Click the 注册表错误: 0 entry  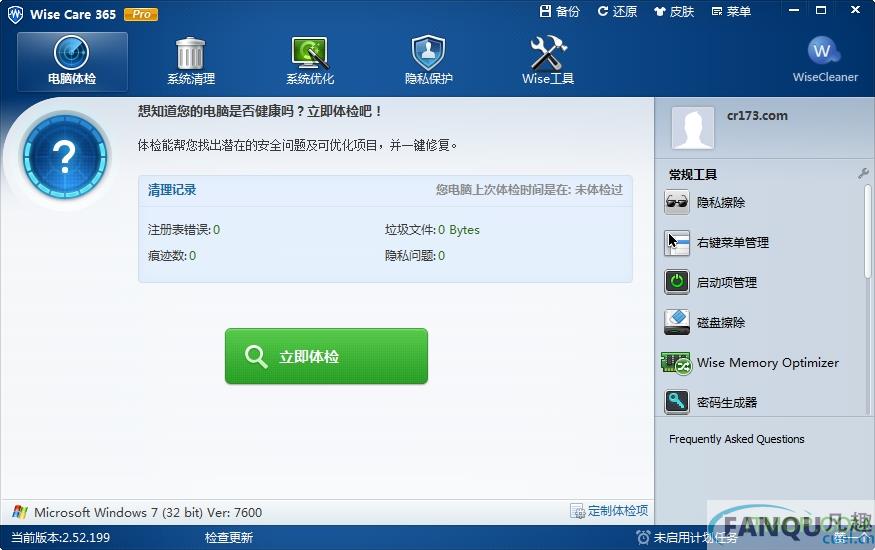click(x=184, y=229)
